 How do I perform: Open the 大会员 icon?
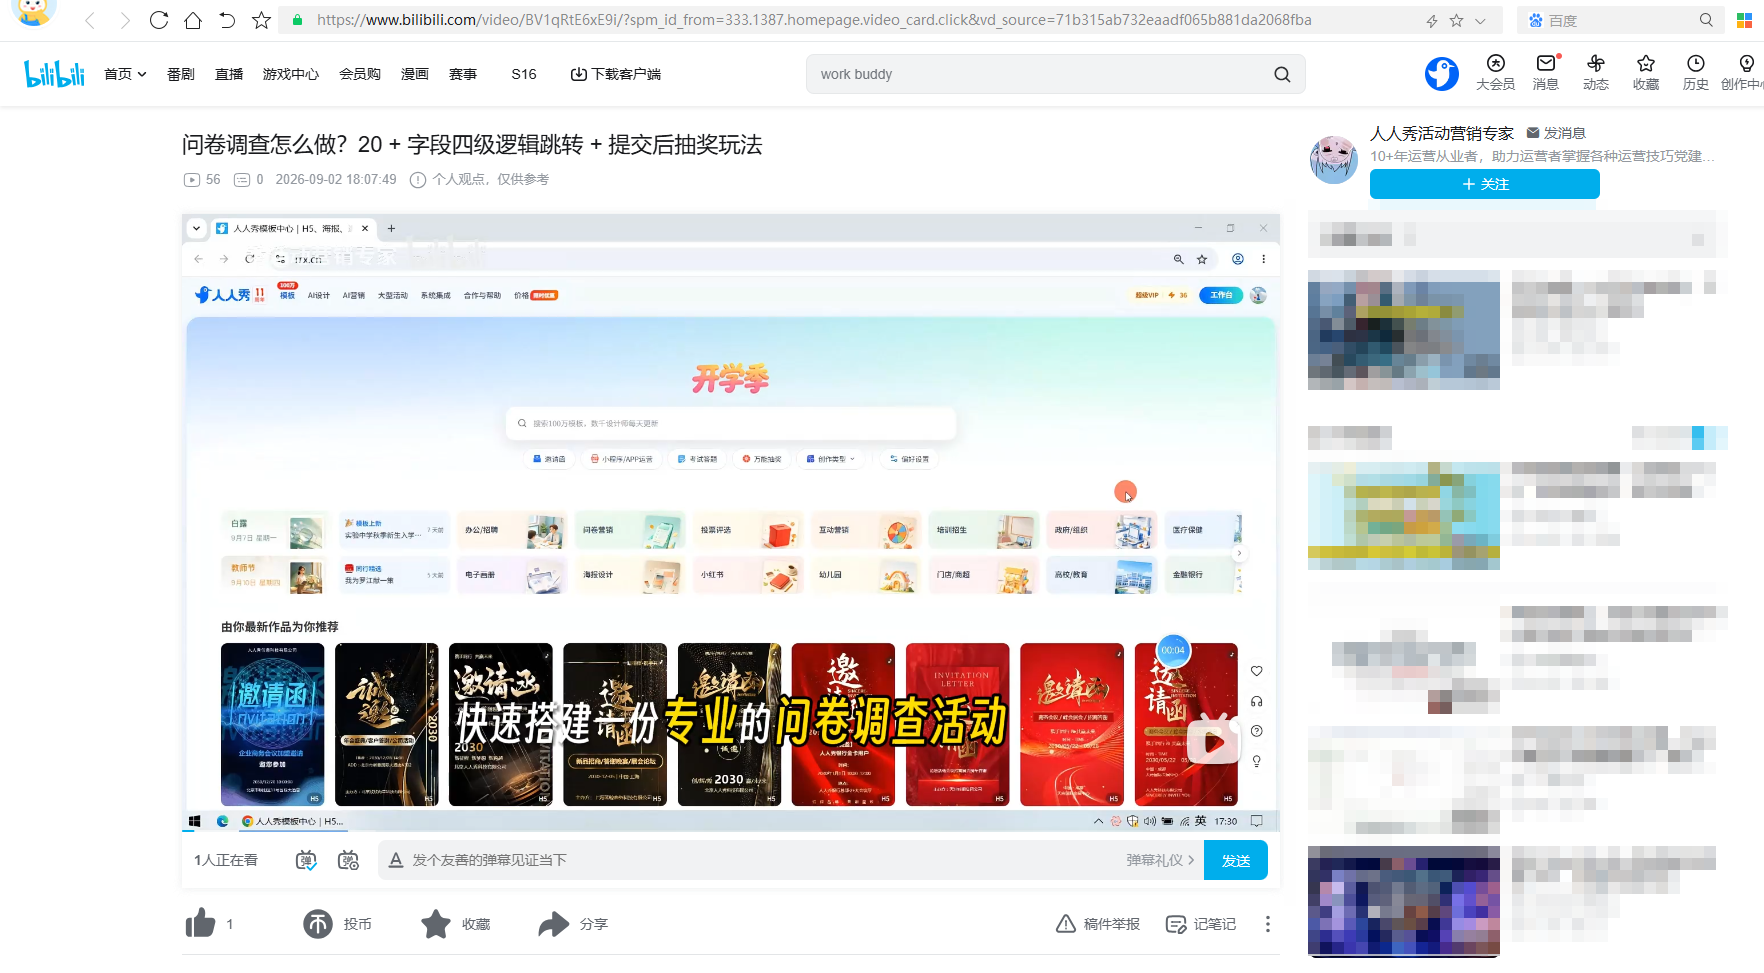1496,73
